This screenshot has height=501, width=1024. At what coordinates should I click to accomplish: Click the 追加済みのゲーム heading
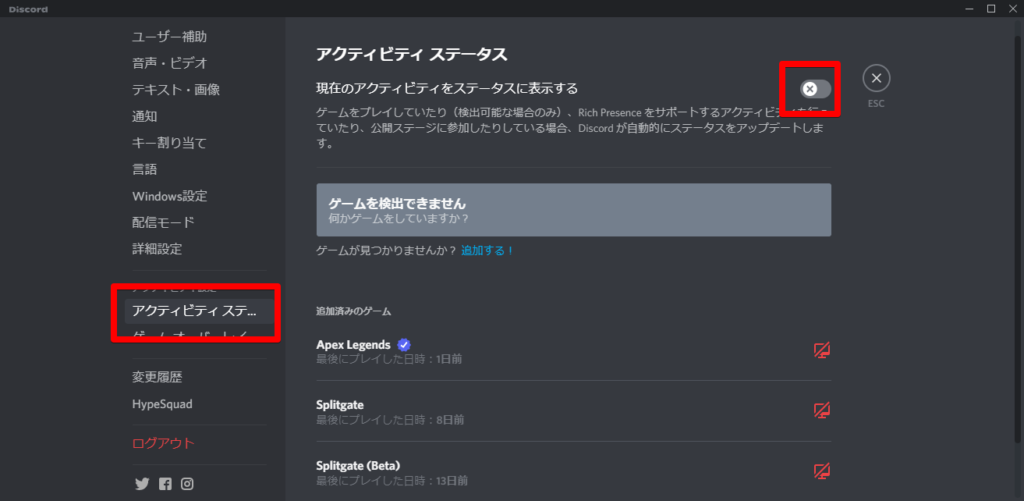tap(353, 312)
